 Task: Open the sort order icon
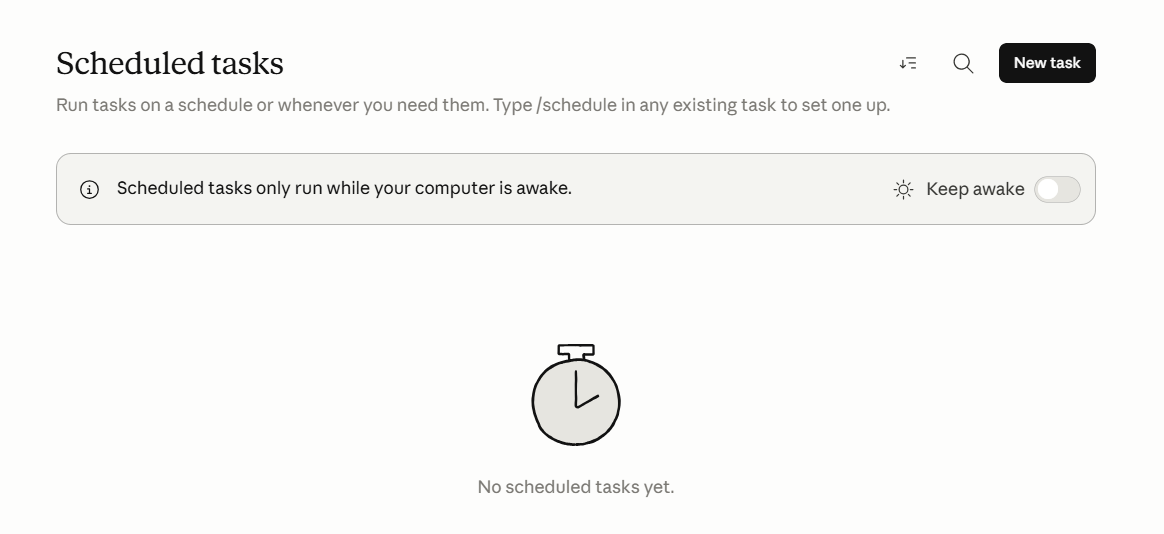pos(908,63)
